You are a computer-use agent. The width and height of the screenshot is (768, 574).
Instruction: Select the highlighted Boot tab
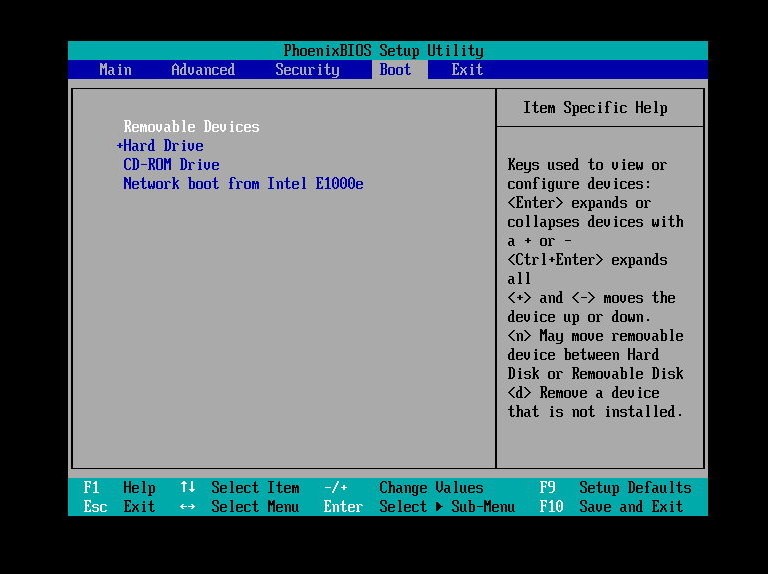coord(395,70)
